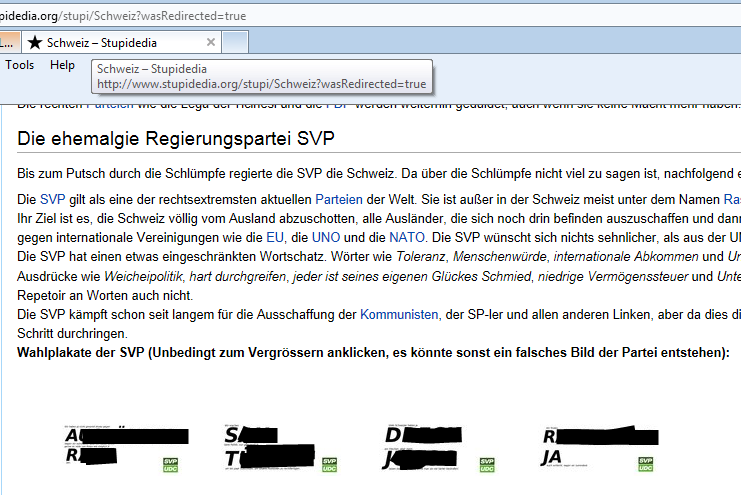Follow the Parteien link after 'aktuellen'
This screenshot has width=741, height=495.
[339, 200]
